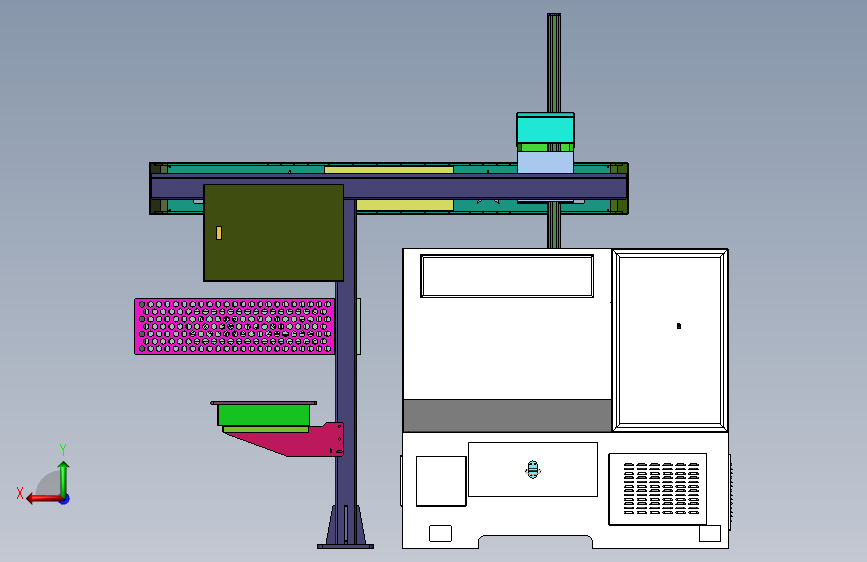The width and height of the screenshot is (867, 562).
Task: Select the machine's right foot pad
Action: (710, 533)
